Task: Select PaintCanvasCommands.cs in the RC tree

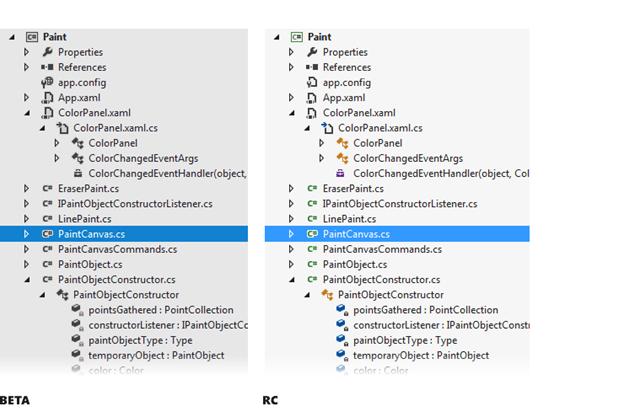Action: pyautogui.click(x=382, y=249)
